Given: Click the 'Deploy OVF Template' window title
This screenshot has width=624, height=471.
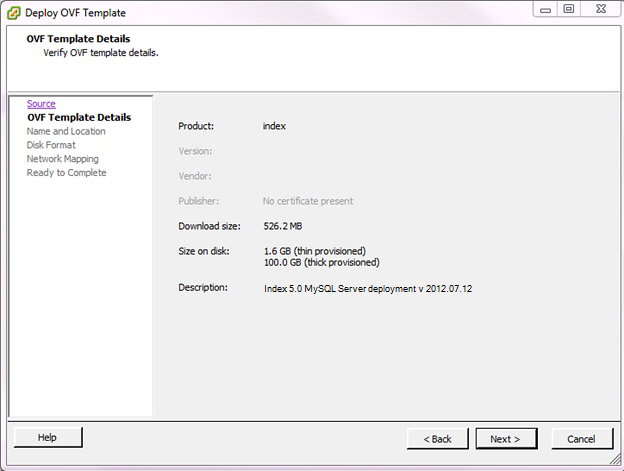Looking at the screenshot, I should click(x=75, y=13).
